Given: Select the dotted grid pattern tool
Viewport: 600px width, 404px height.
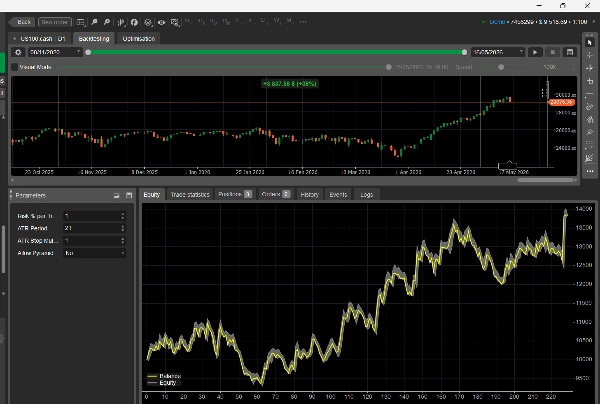Looking at the screenshot, I should point(590,145).
